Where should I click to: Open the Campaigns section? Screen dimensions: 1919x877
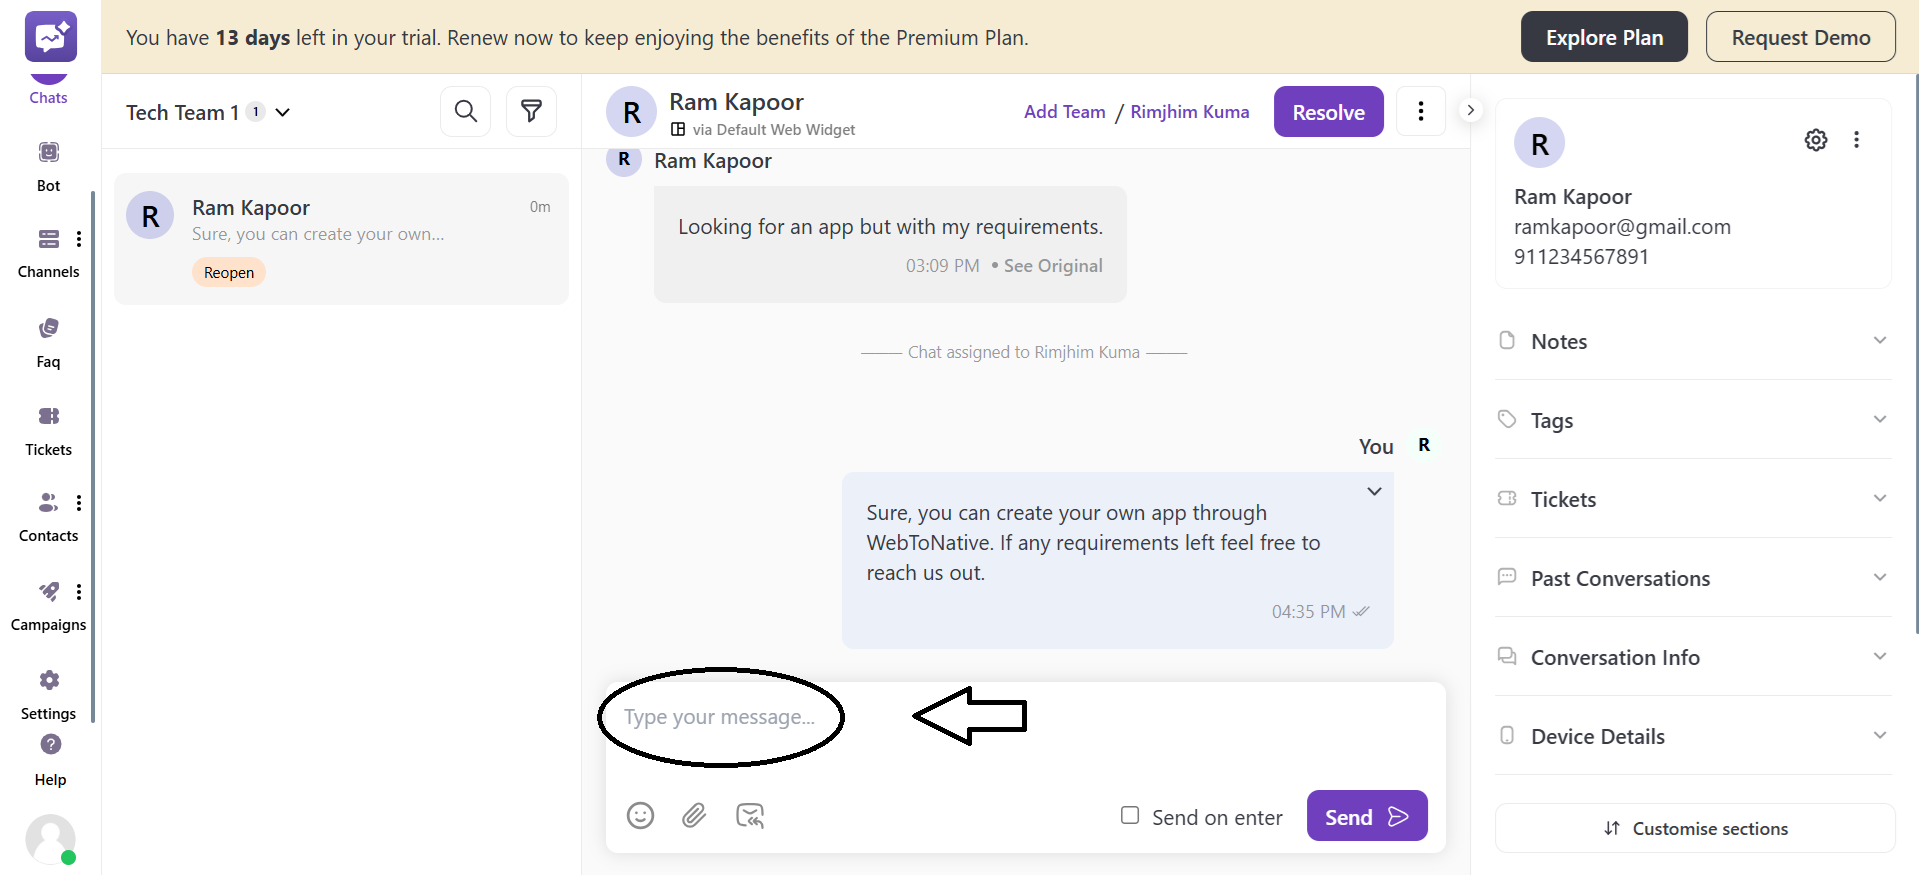coord(48,603)
